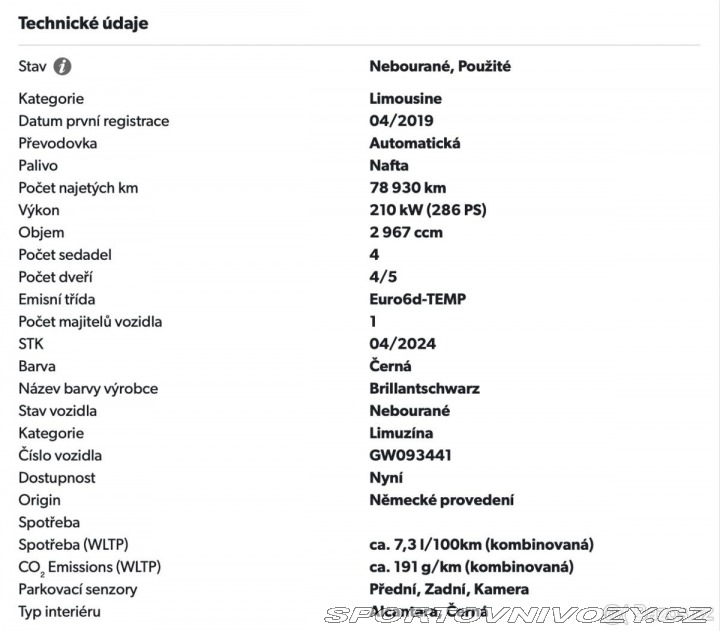Click the Brillantschwarz color name
Screen dimensions: 720x631
[424, 389]
